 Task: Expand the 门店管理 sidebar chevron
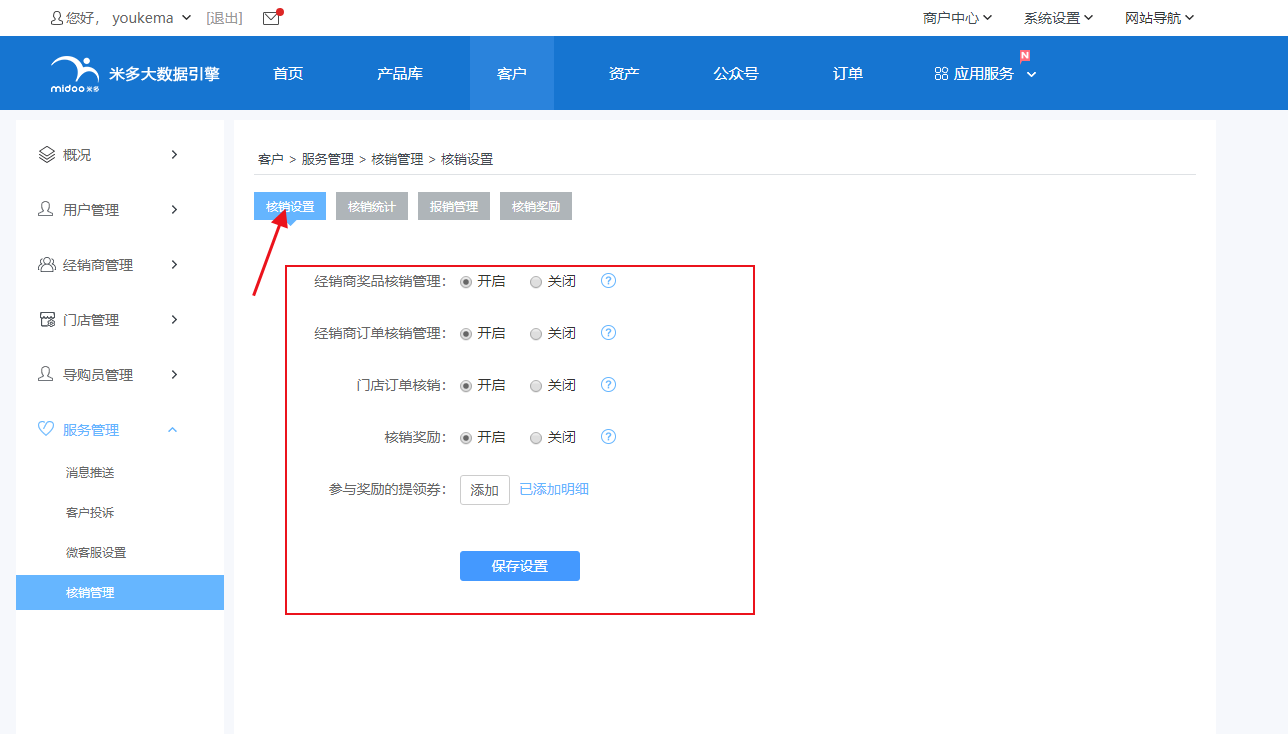(174, 319)
